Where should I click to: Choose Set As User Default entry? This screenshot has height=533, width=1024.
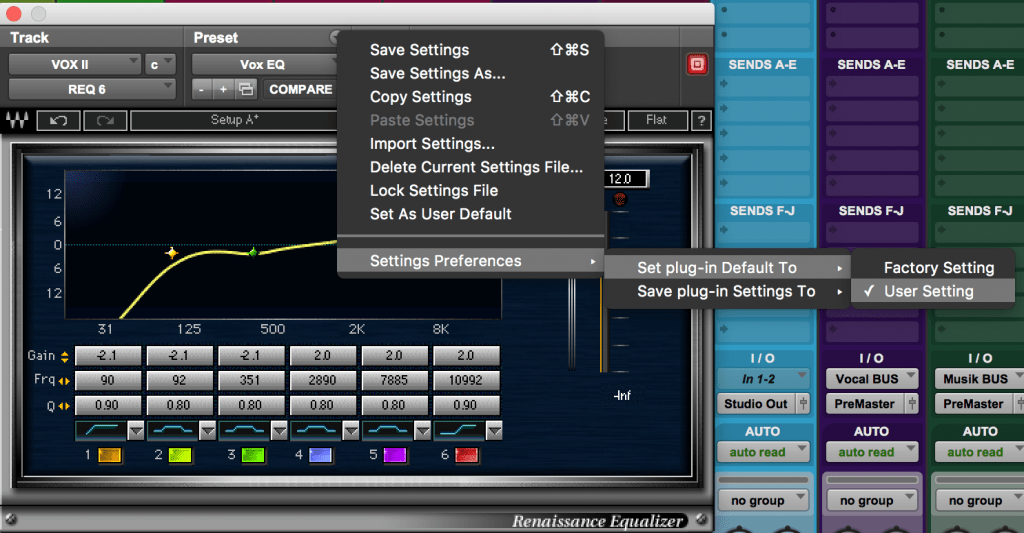pyautogui.click(x=470, y=214)
